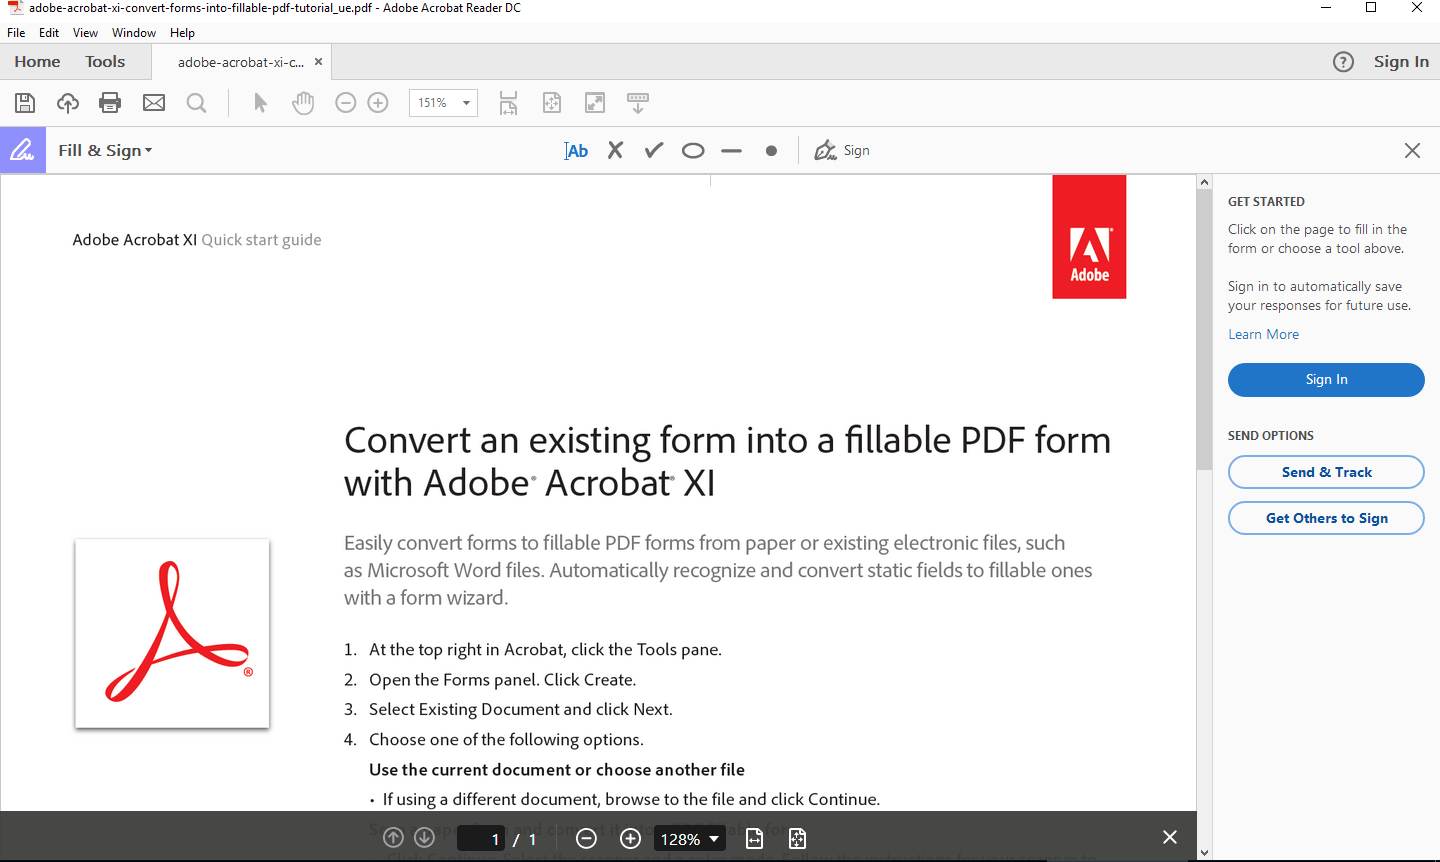1440x862 pixels.
Task: Click Sign In at top right
Action: [x=1401, y=62]
